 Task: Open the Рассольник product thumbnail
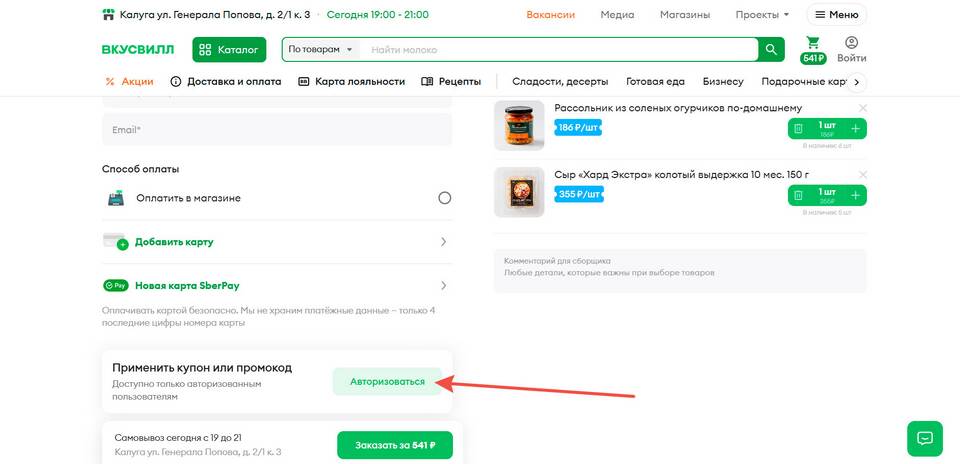(519, 125)
